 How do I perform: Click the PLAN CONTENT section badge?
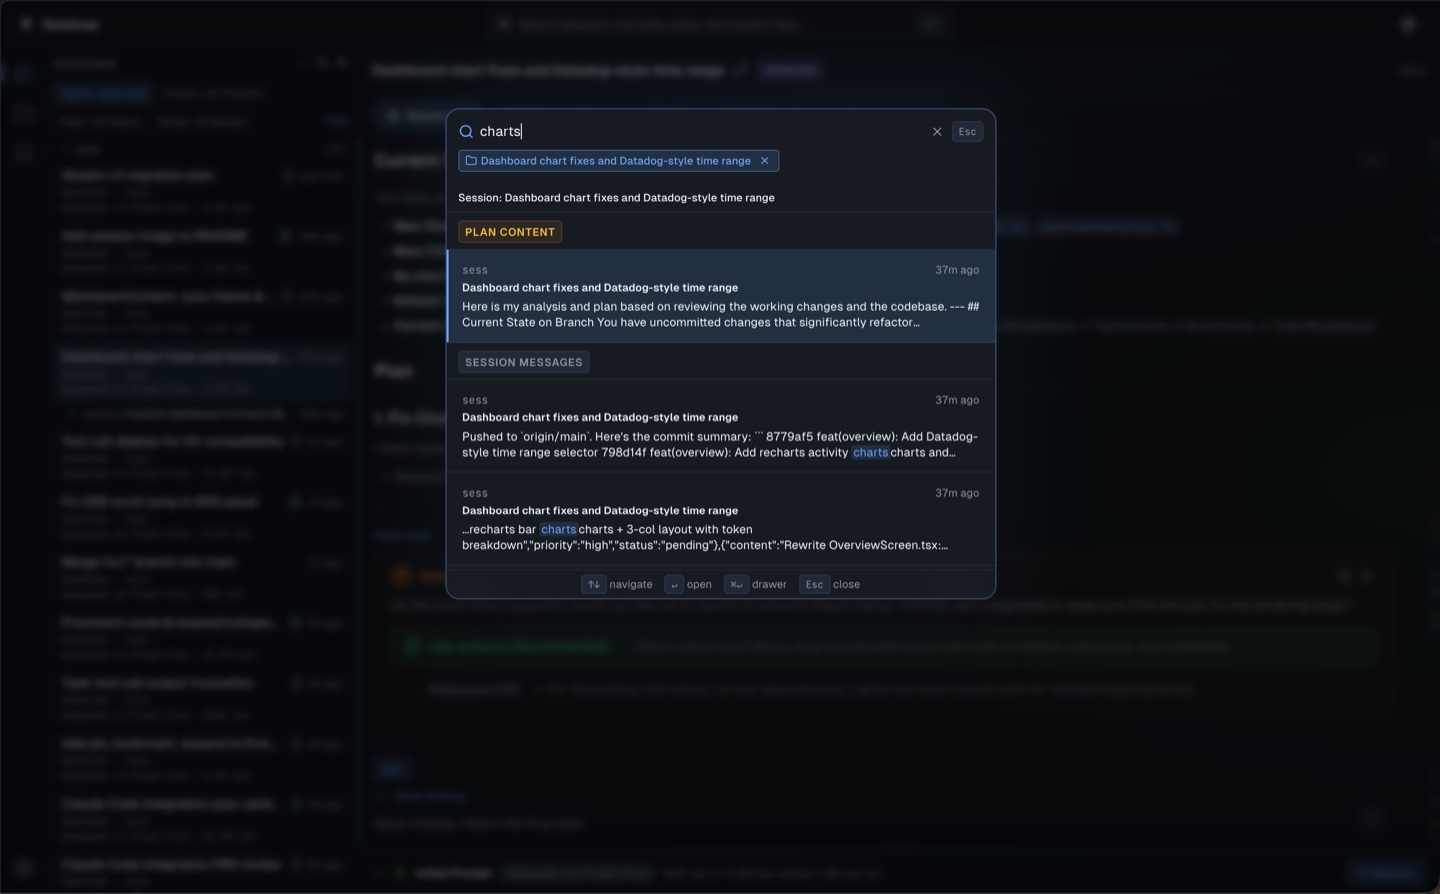(x=510, y=232)
